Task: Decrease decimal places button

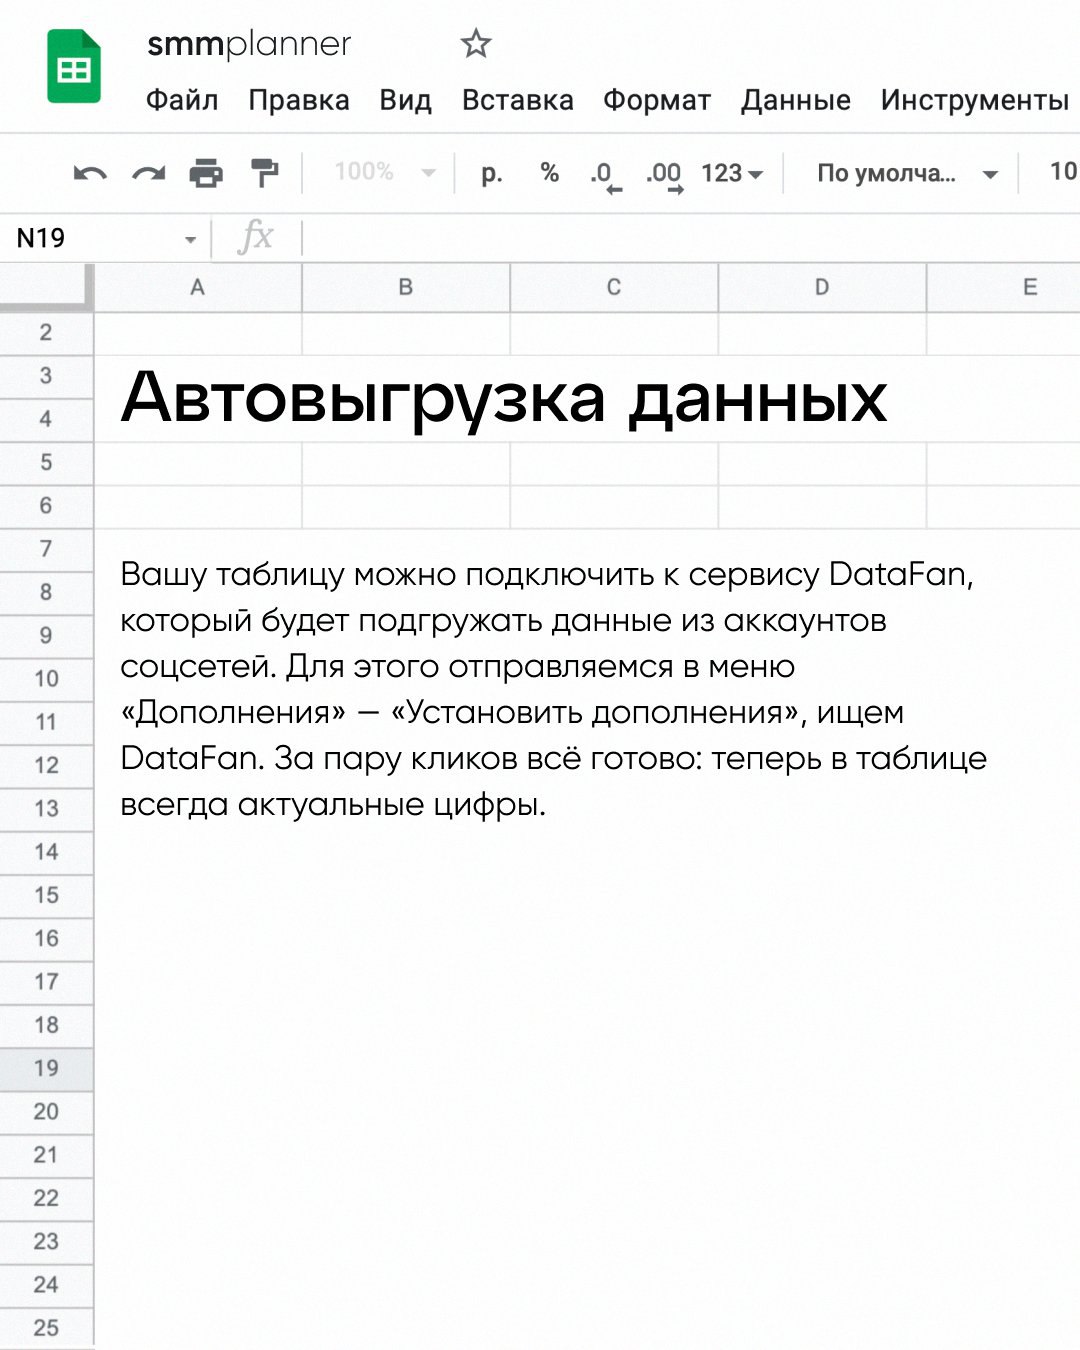Action: [604, 175]
